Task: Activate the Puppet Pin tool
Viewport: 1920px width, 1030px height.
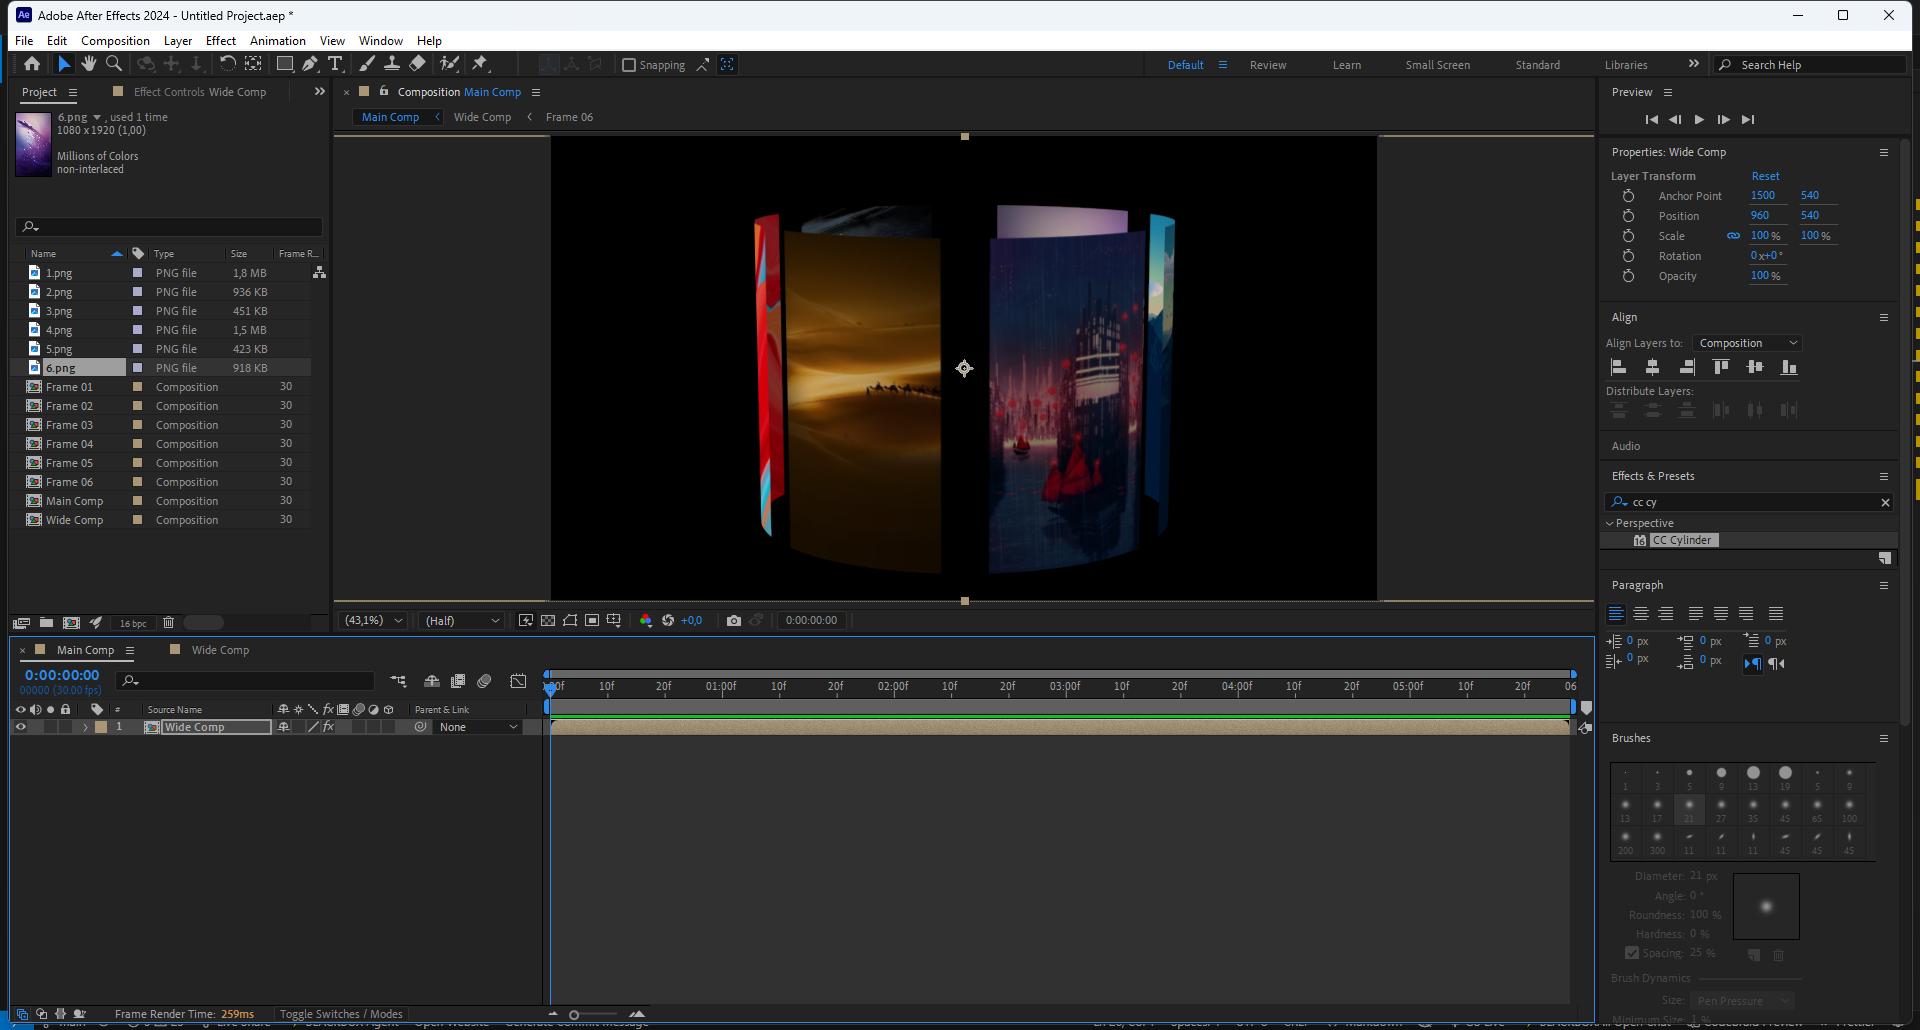Action: click(480, 64)
